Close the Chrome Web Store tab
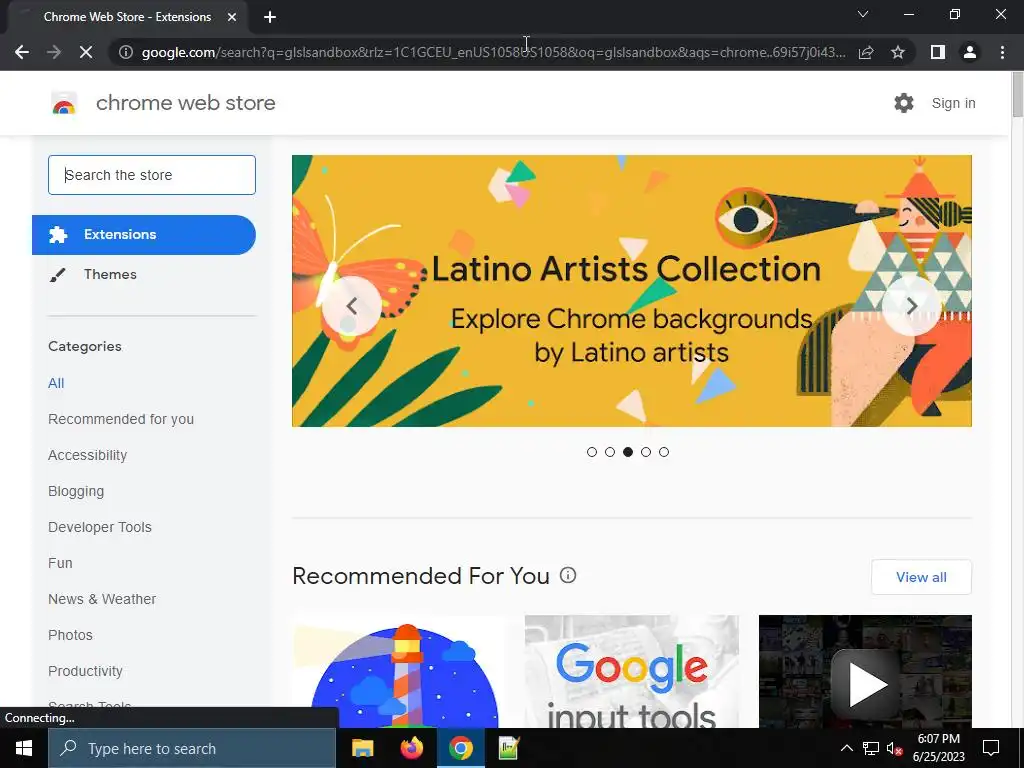Image resolution: width=1024 pixels, height=768 pixels. 232,17
